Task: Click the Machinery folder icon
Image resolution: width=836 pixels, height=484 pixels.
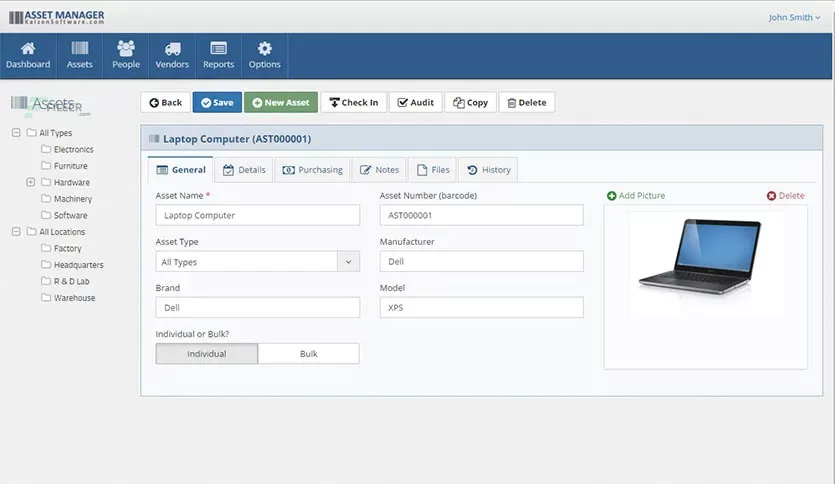Action: coord(46,198)
